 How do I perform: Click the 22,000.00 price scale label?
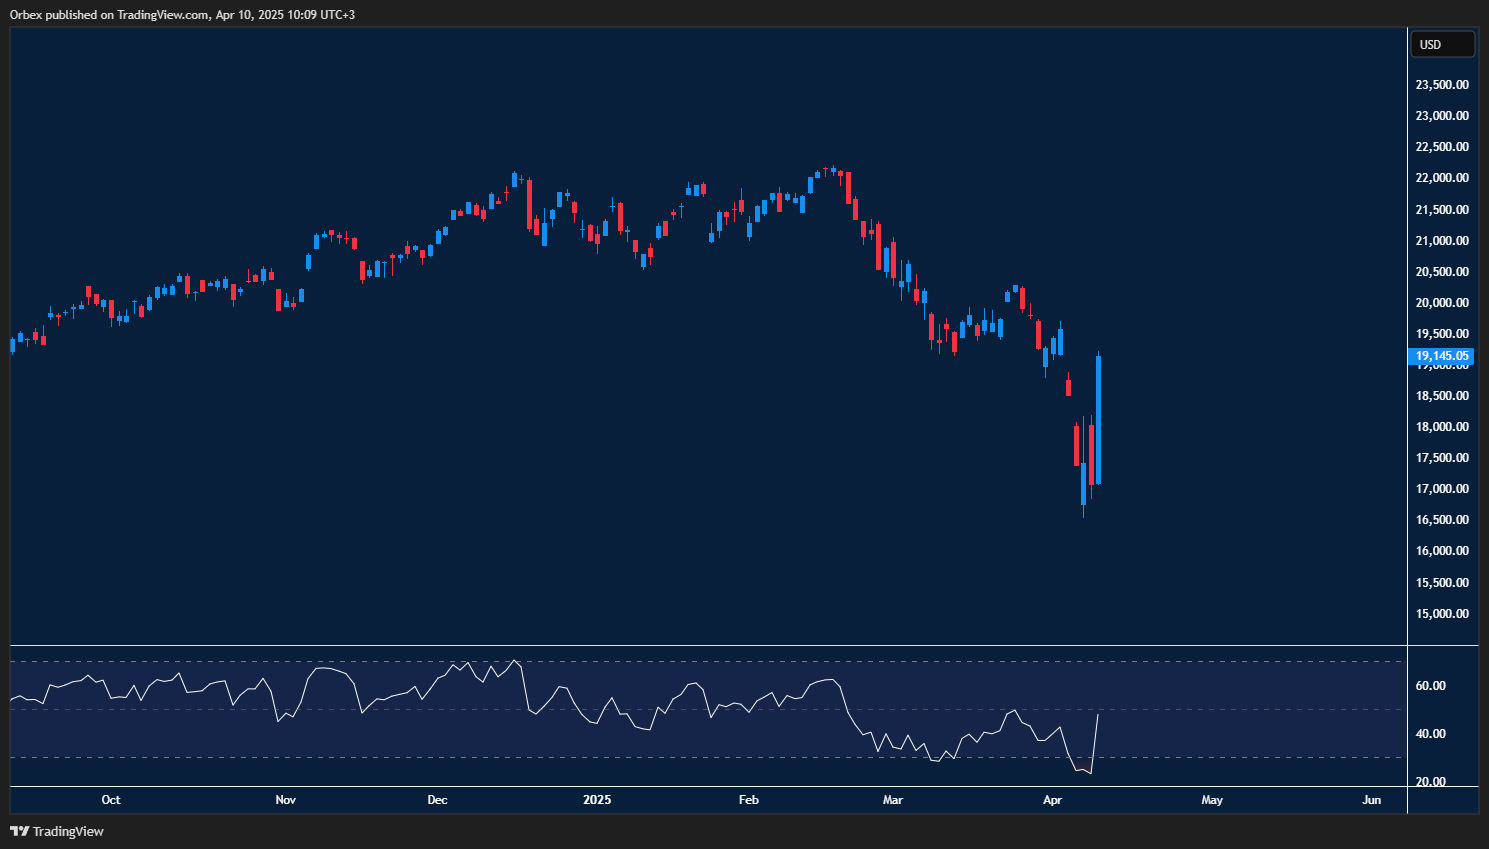click(1442, 178)
